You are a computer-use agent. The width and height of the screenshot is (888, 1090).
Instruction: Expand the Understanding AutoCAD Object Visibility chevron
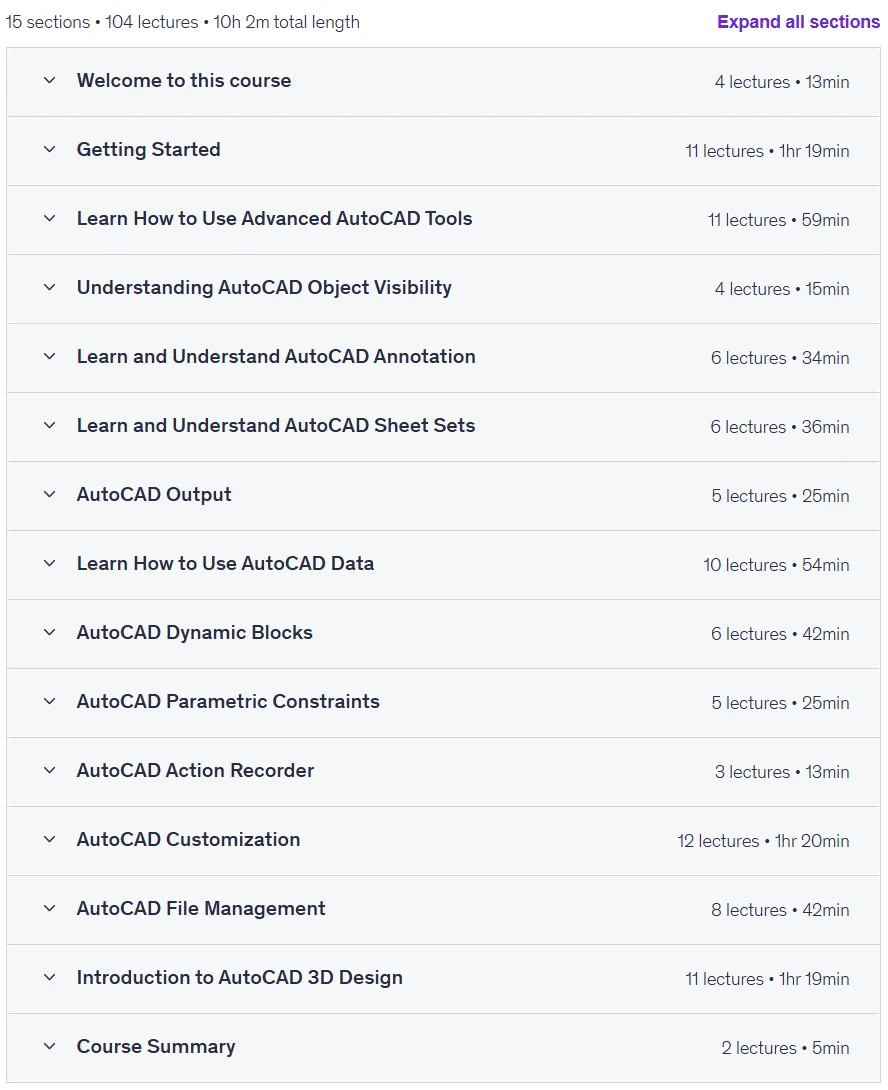pos(49,287)
